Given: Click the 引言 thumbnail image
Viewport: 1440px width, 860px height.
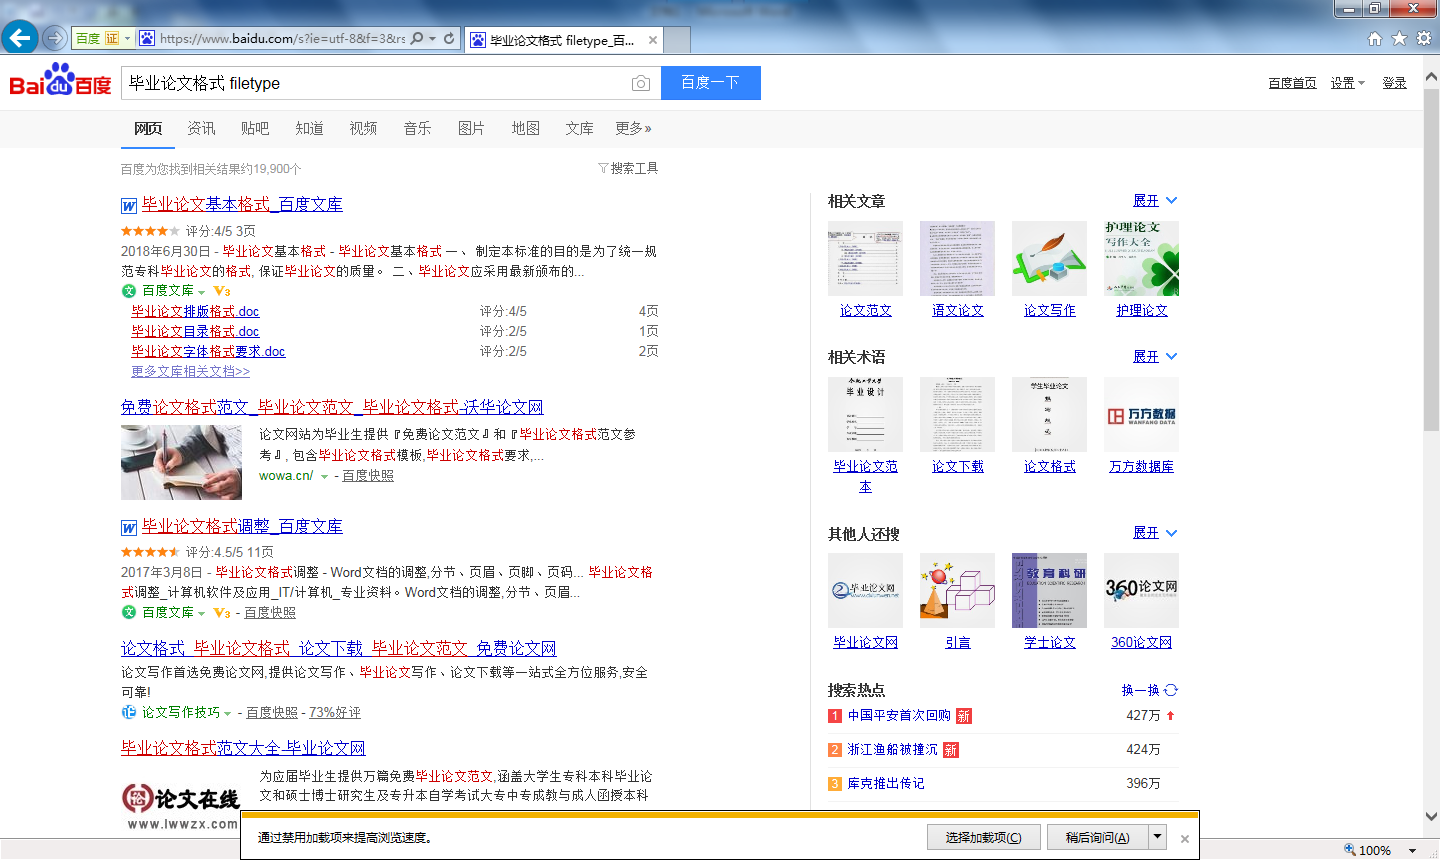Looking at the screenshot, I should (x=957, y=590).
